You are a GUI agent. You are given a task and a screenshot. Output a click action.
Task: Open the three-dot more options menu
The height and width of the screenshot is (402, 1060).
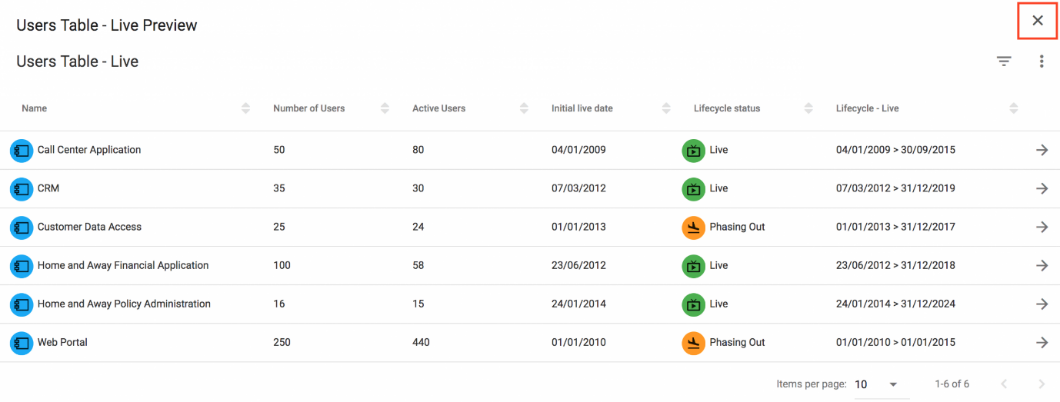point(1041,62)
